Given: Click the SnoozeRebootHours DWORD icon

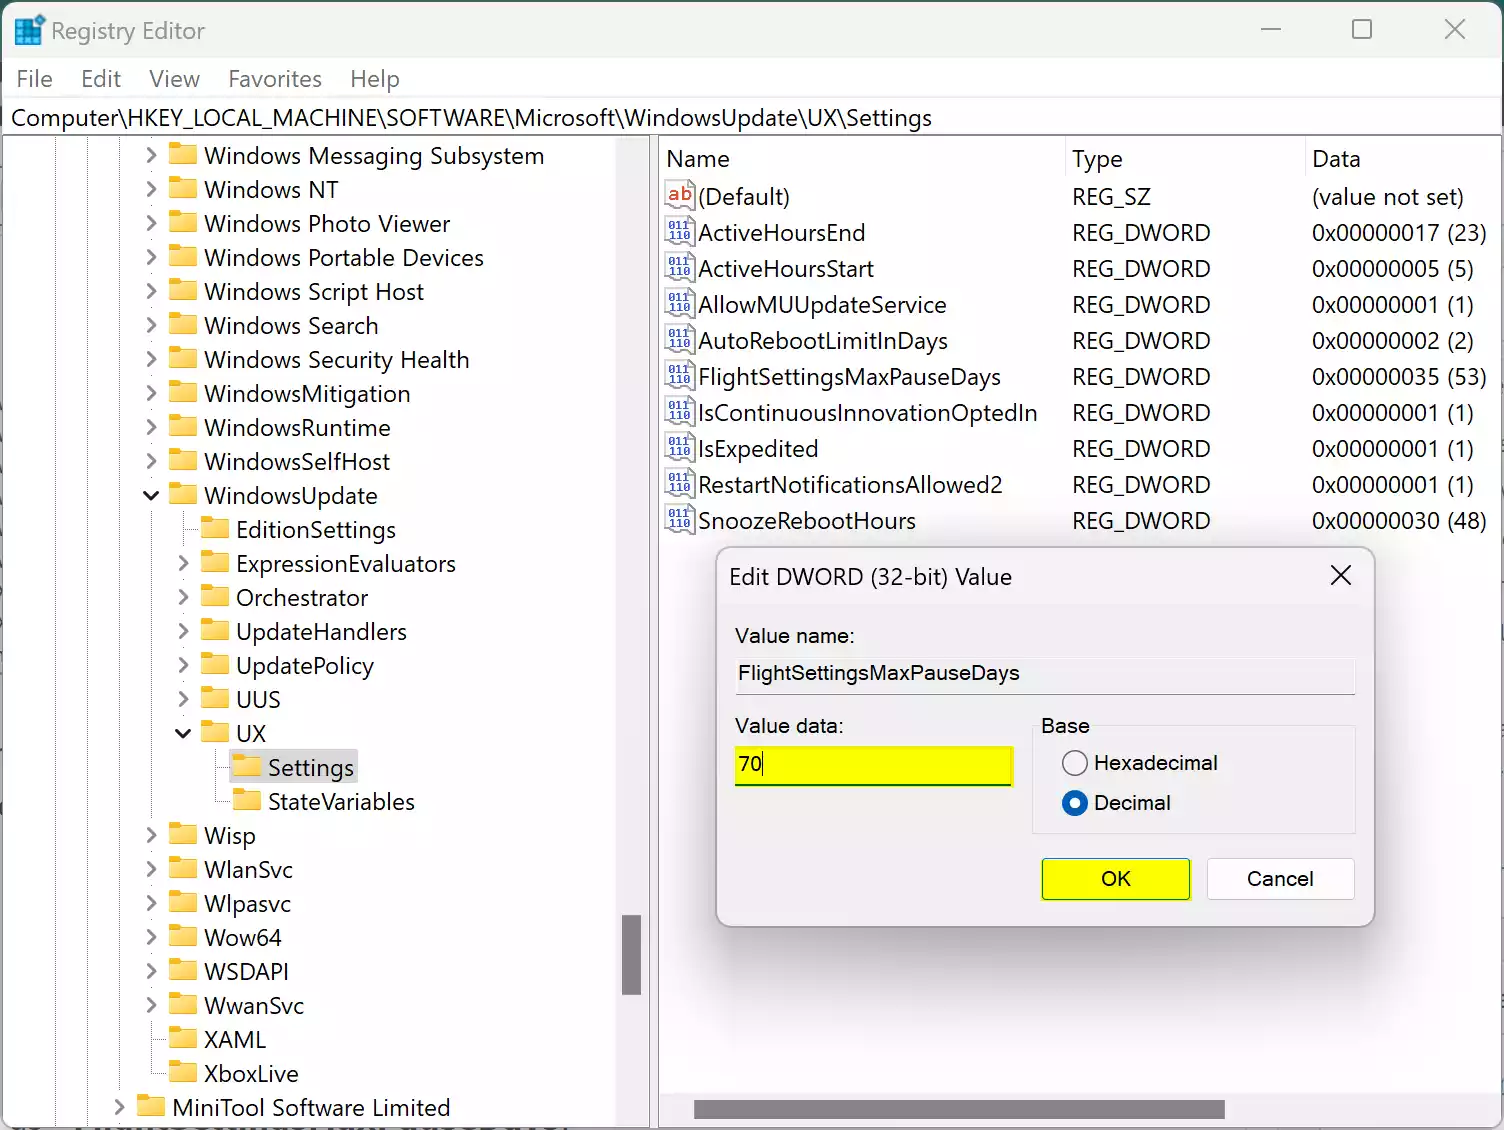Looking at the screenshot, I should pyautogui.click(x=680, y=520).
